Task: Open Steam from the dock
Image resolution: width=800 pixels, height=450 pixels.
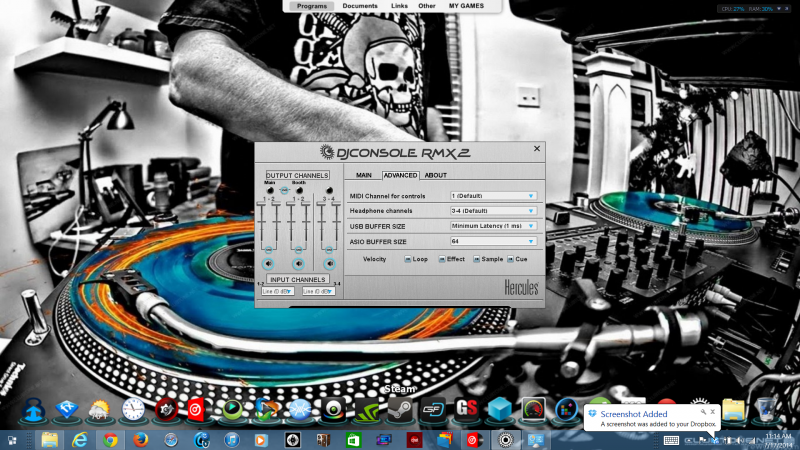Action: coord(400,409)
